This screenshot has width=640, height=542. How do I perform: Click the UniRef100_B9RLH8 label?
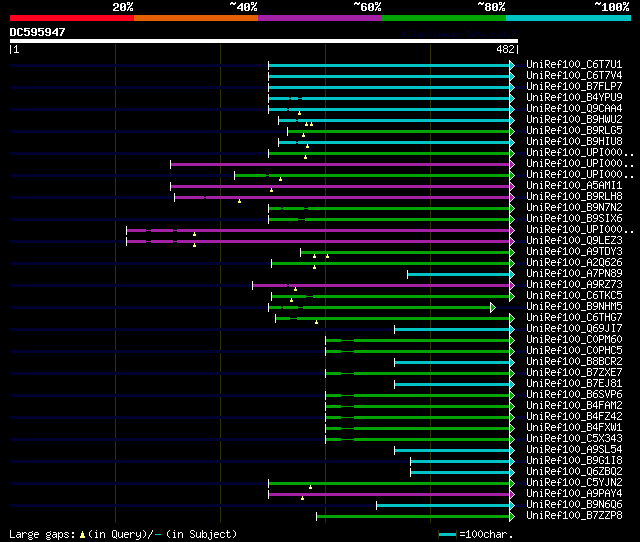point(574,197)
